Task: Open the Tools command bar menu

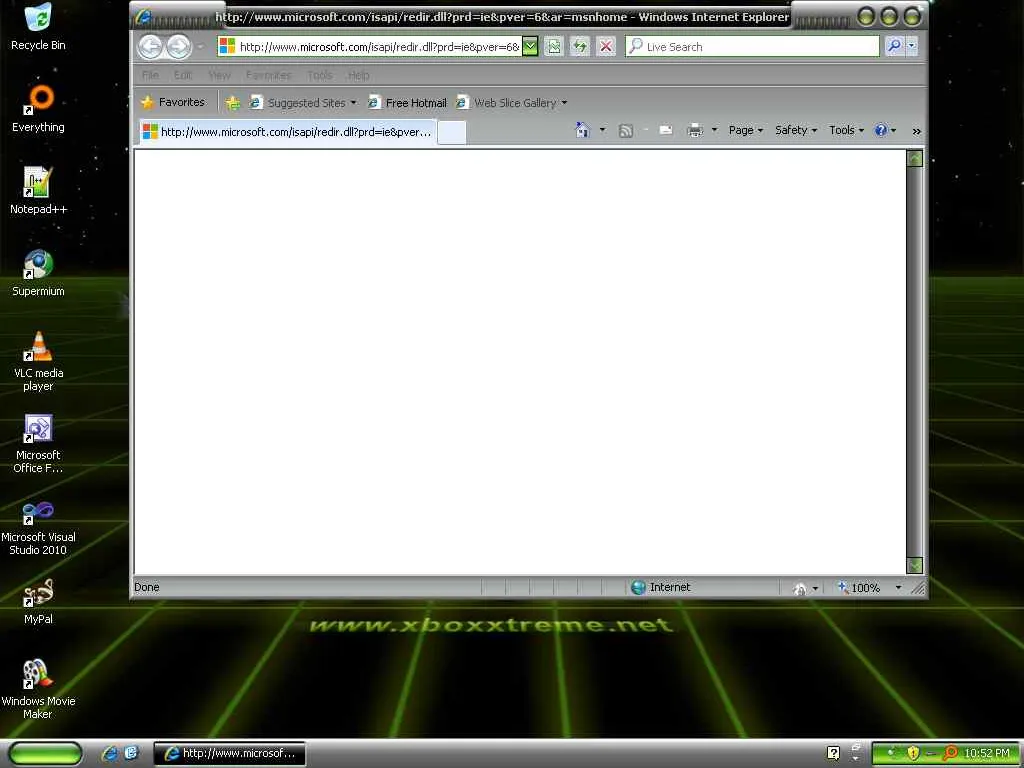Action: [846, 130]
